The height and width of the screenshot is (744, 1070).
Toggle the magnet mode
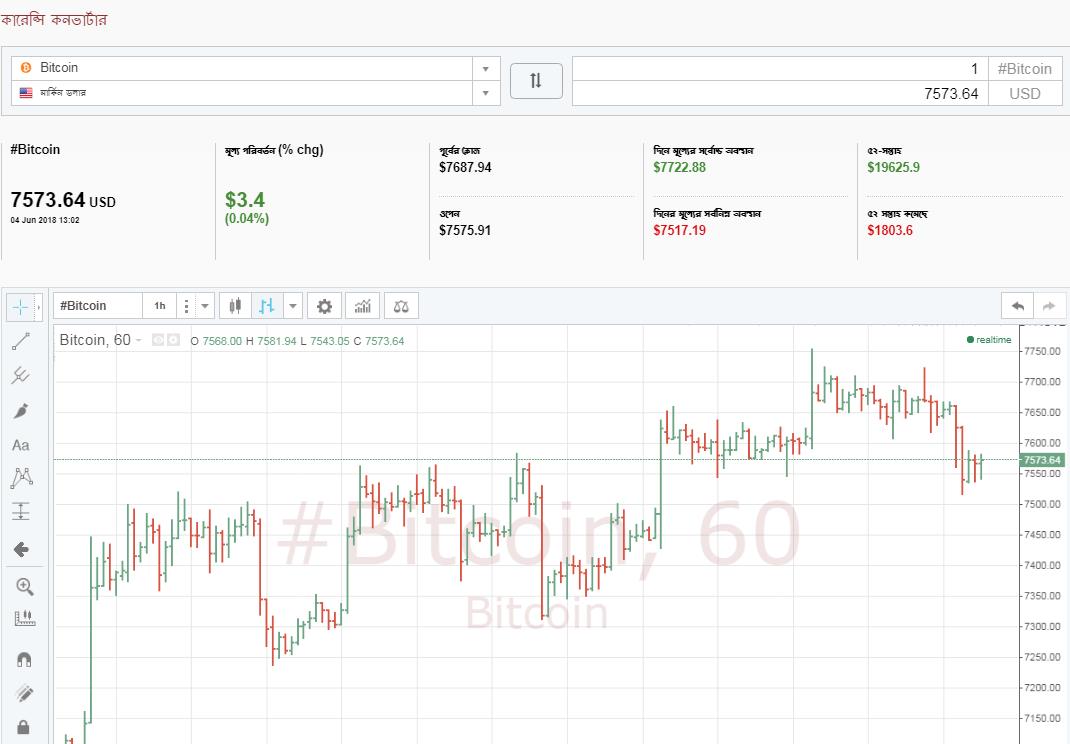pyautogui.click(x=24, y=659)
